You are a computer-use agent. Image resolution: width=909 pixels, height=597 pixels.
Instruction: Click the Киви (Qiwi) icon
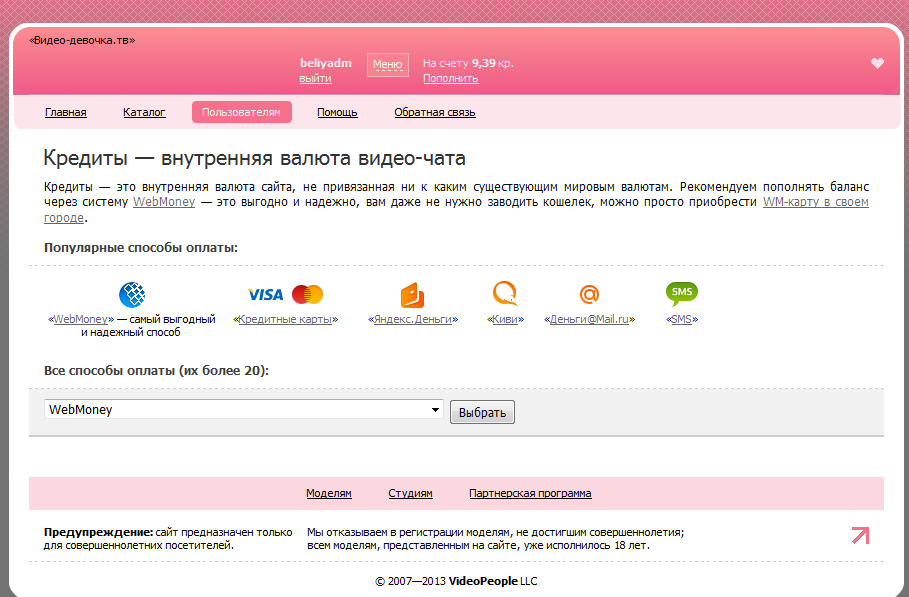[x=505, y=293]
